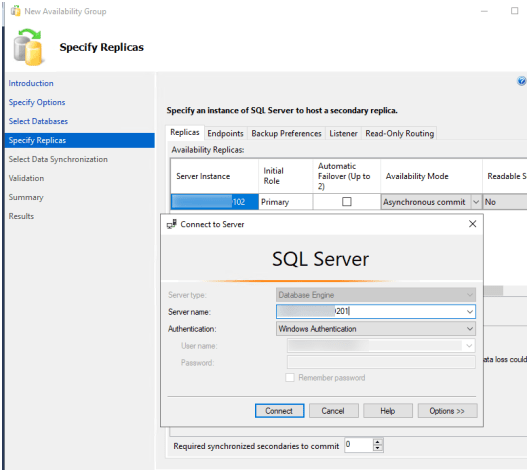Increase required synchronized secondaries value
Image resolution: width=529 pixels, height=472 pixels.
click(378, 442)
